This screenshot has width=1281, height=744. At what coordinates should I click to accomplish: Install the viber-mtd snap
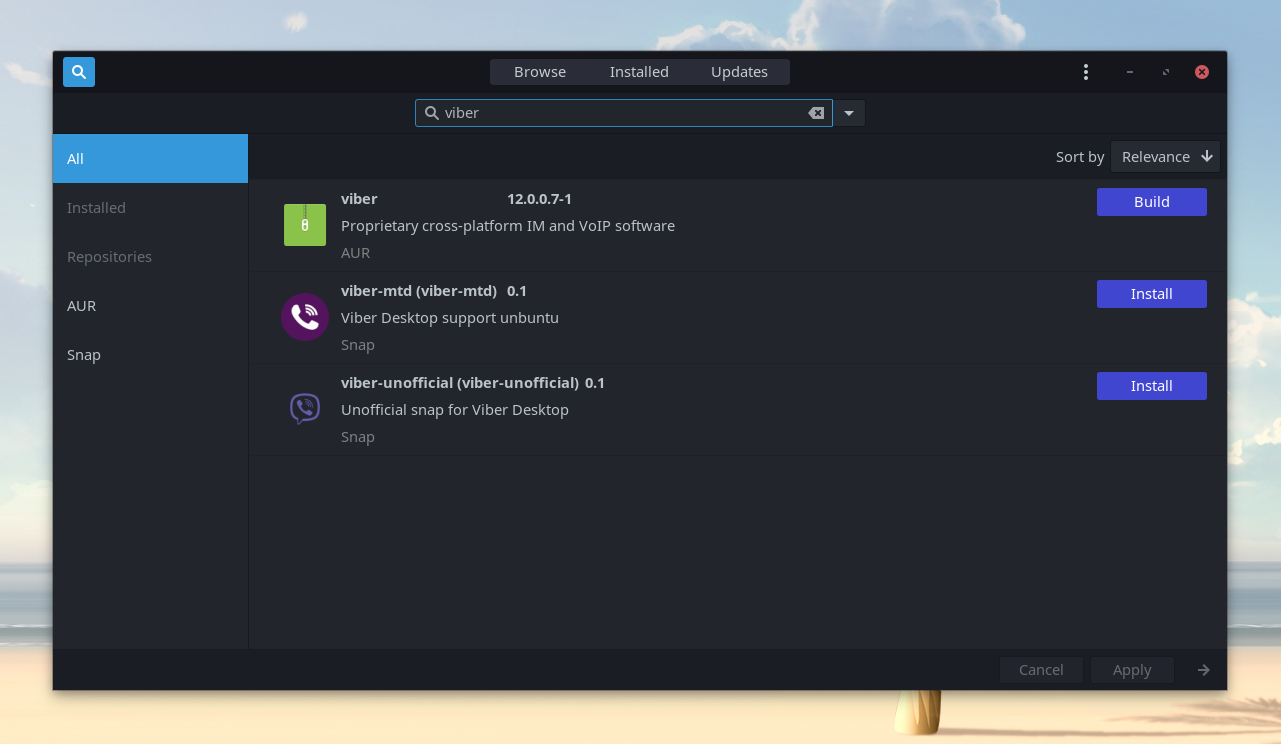pyautogui.click(x=1151, y=294)
